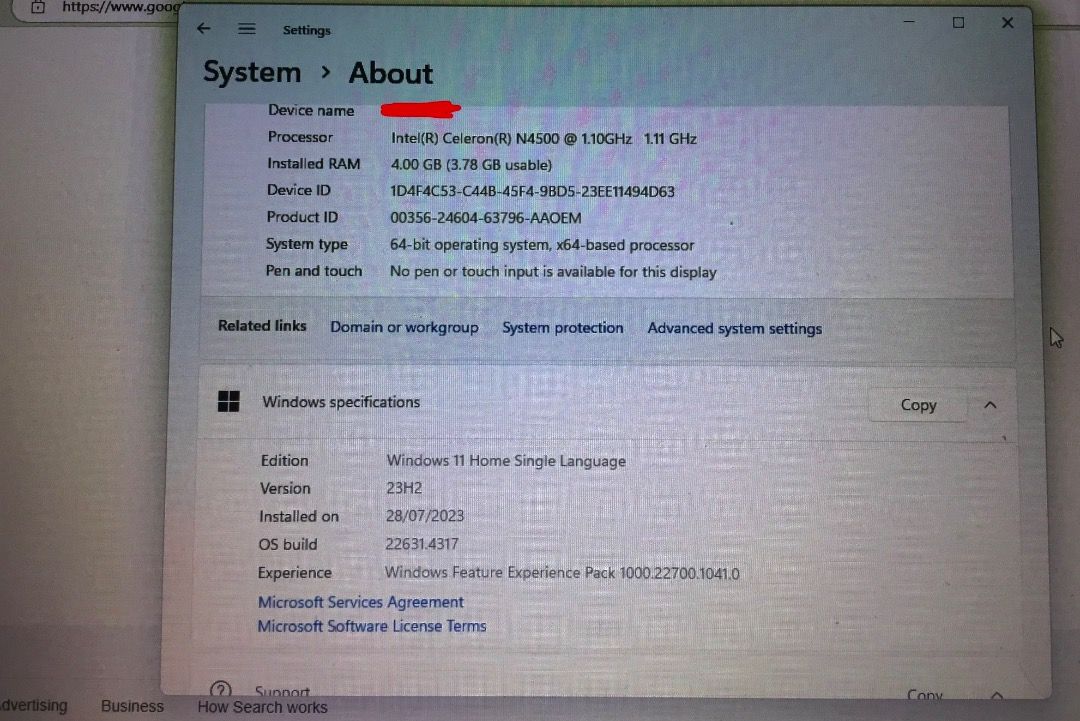Click the Installed RAM label
Screen dimensions: 1080x721
coord(313,164)
